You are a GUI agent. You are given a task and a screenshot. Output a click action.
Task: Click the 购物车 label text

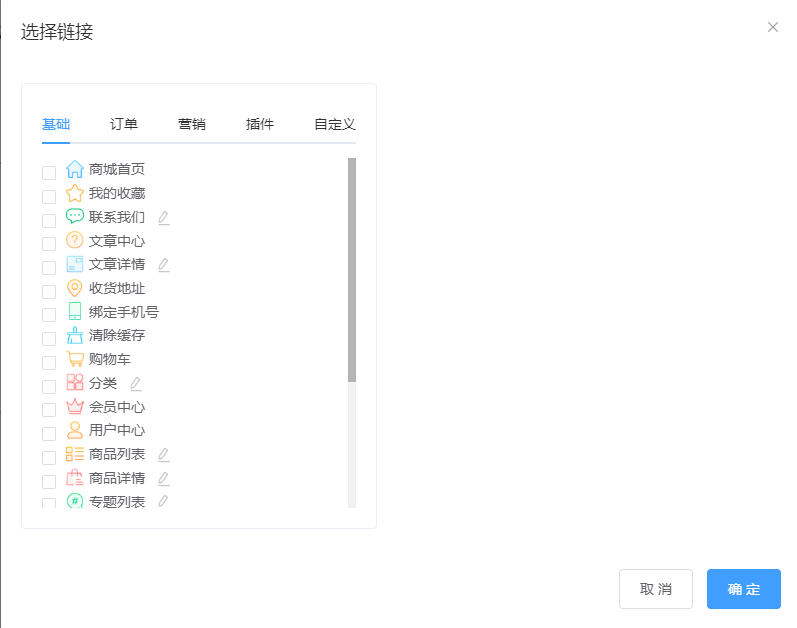coord(110,359)
